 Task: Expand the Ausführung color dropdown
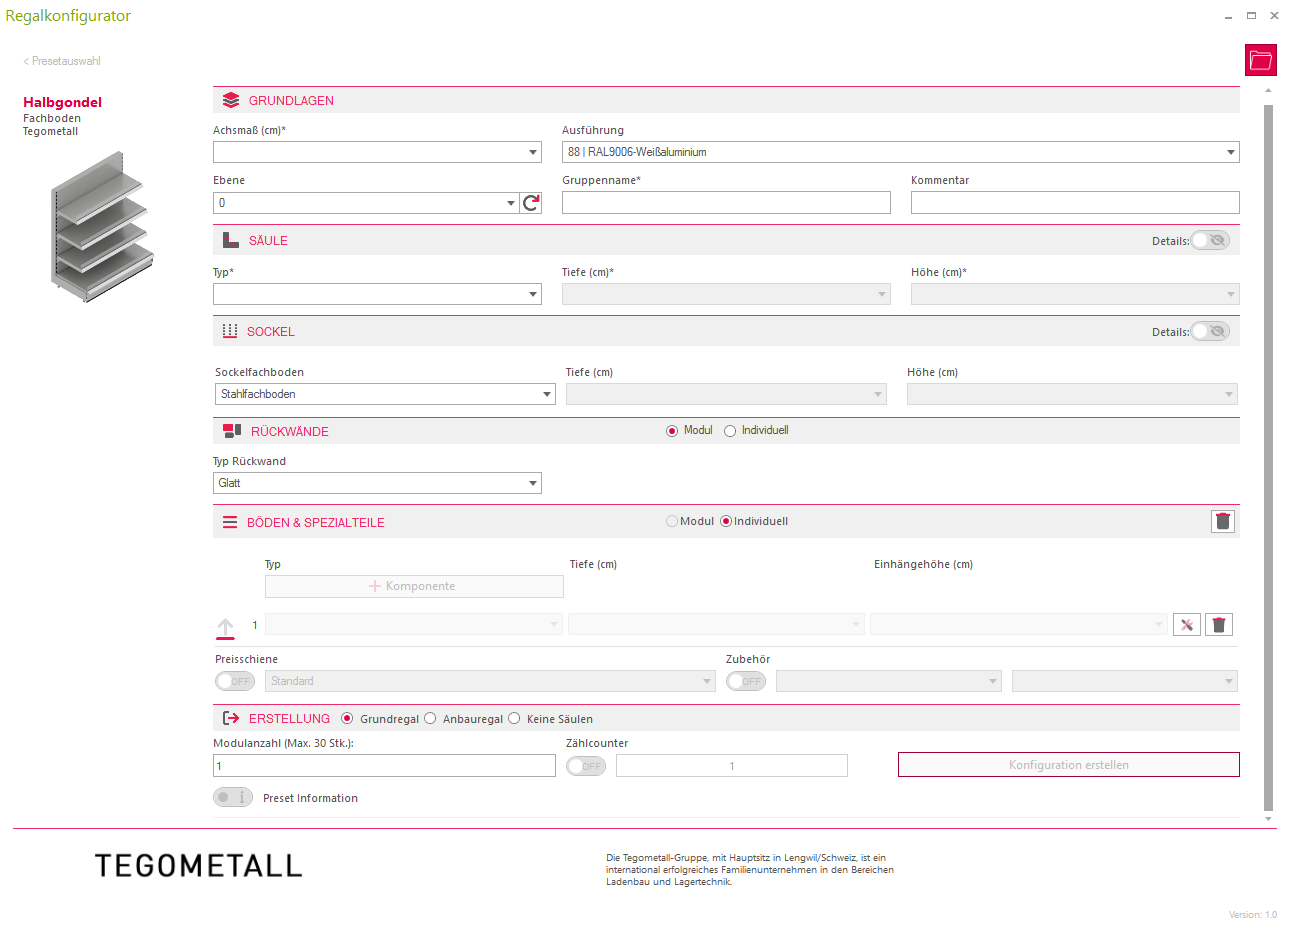900,152
